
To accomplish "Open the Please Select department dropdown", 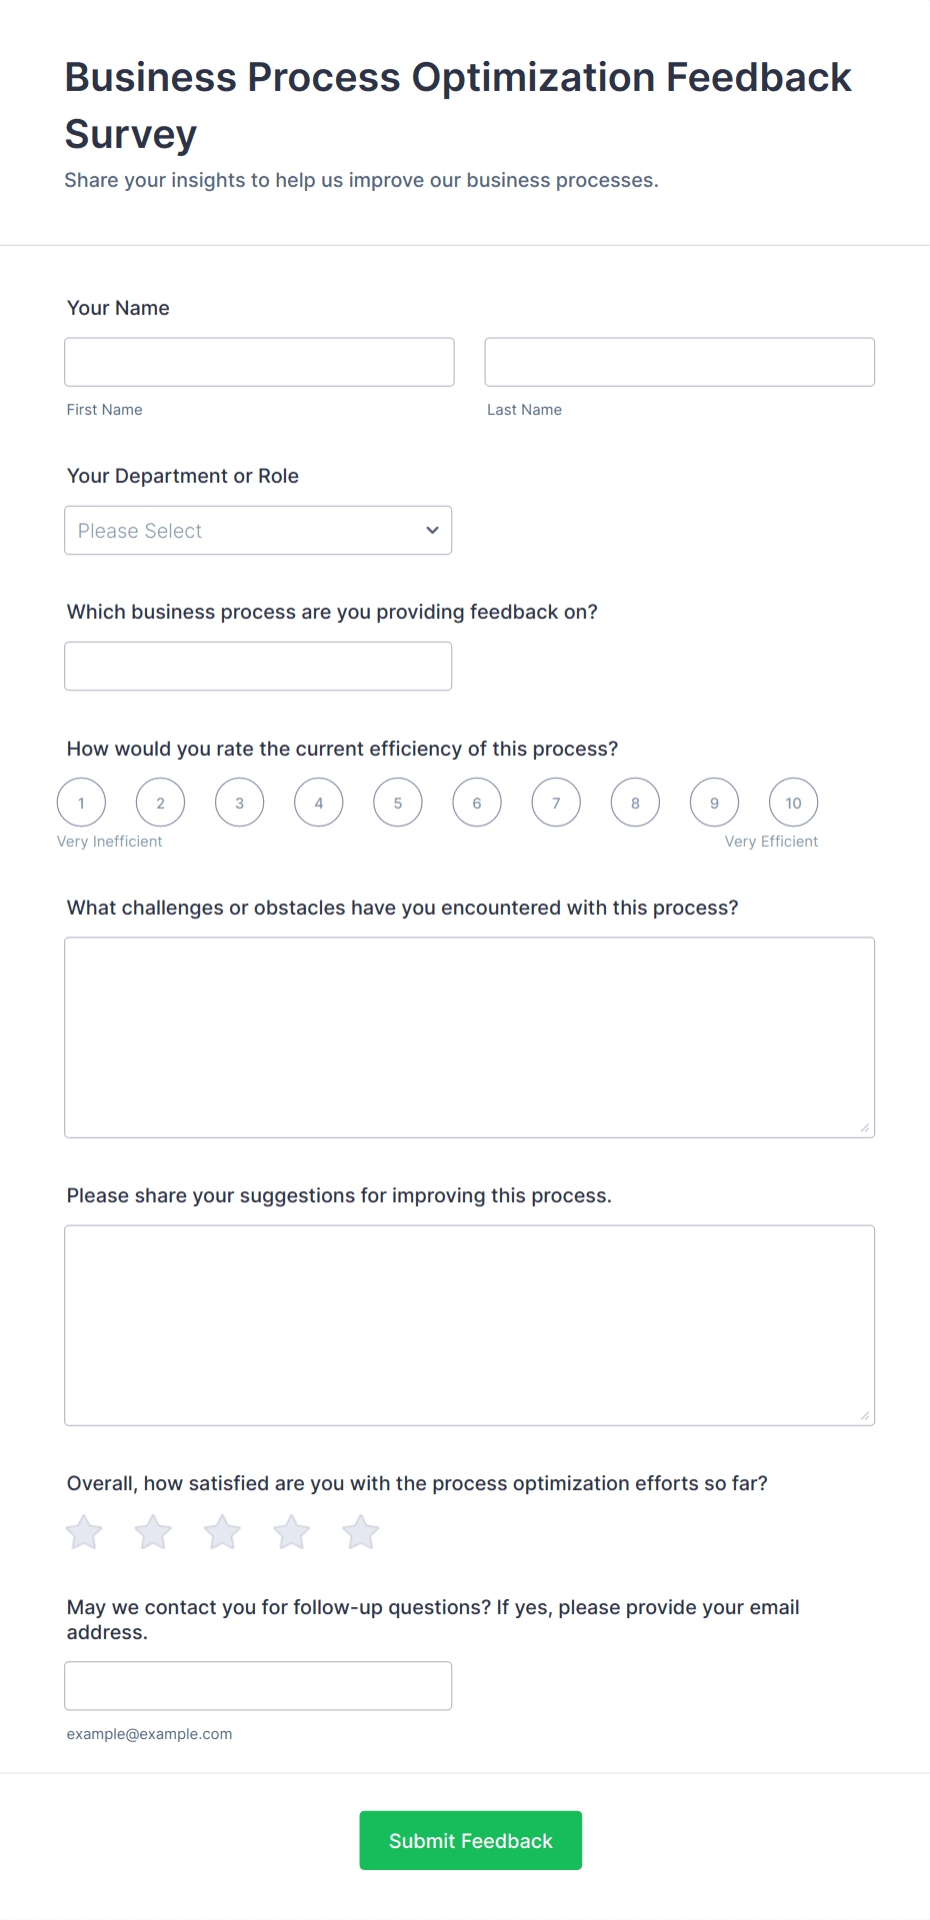I will 258,530.
